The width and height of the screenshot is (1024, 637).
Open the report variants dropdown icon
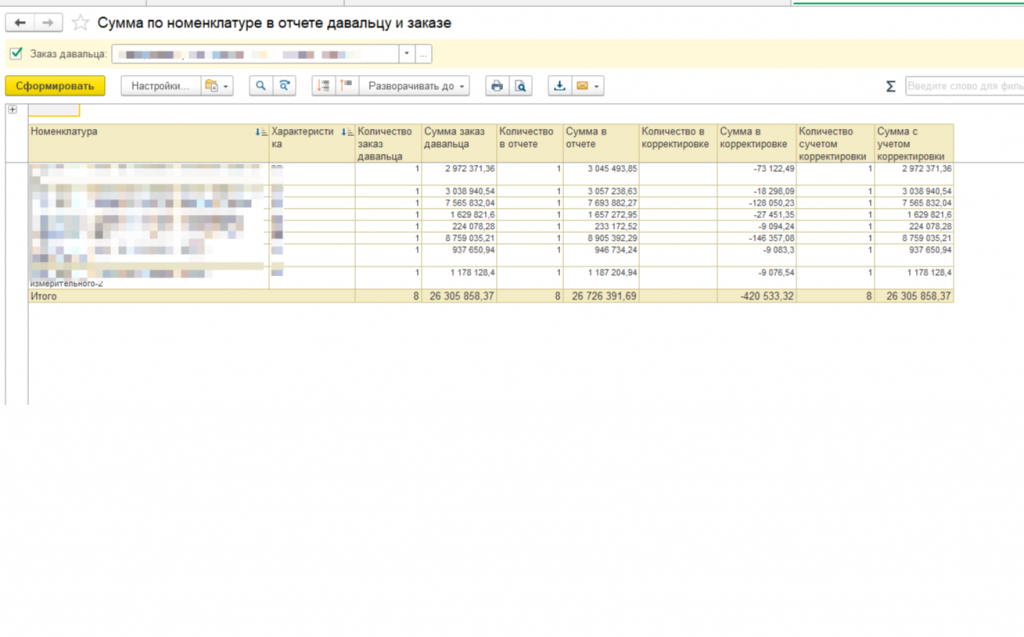pos(217,86)
